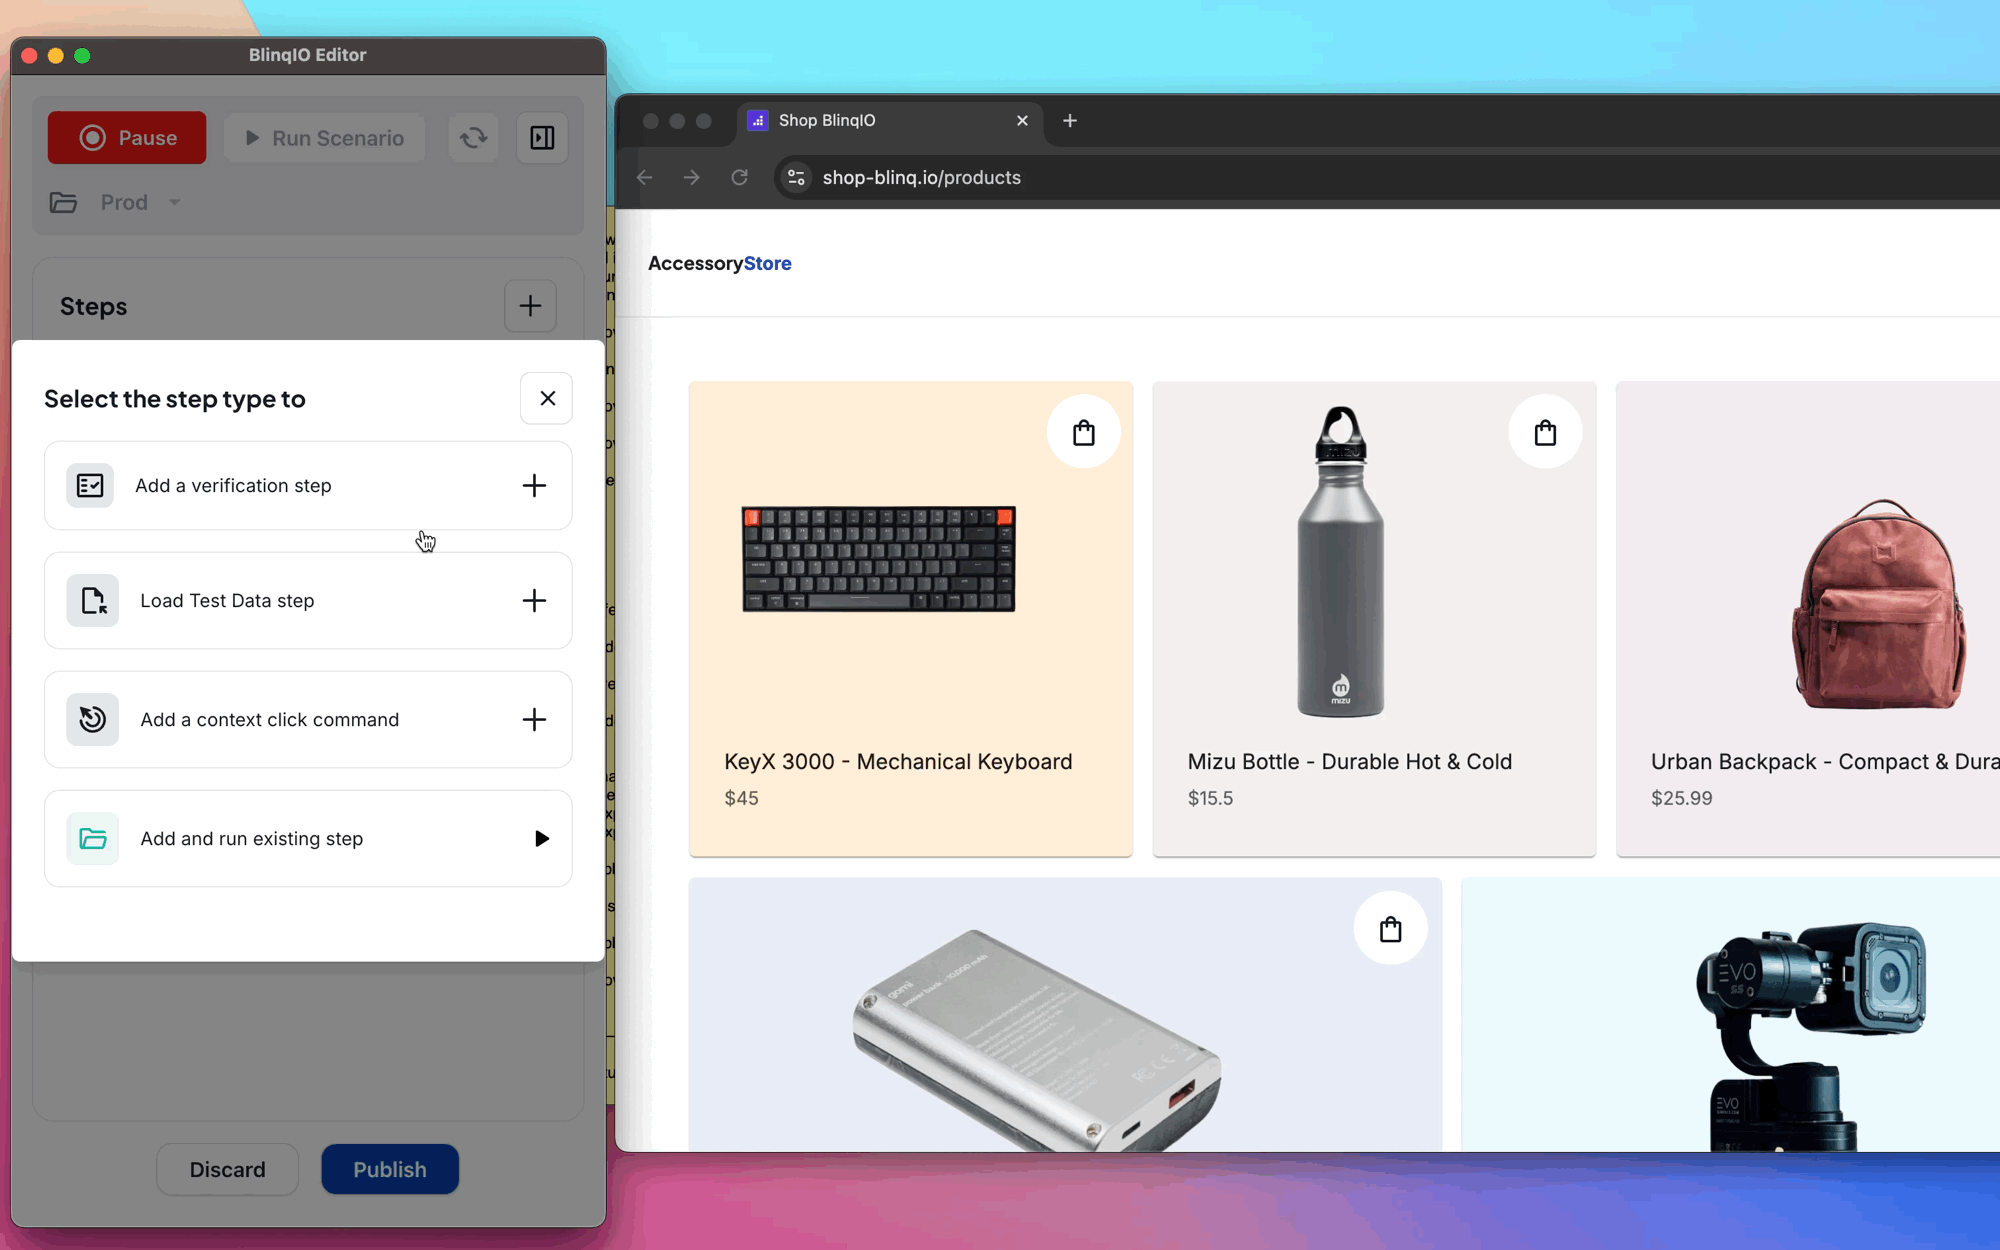This screenshot has width=2000, height=1250.
Task: Click the layout toggle icon in BlinqIO editor
Action: pos(543,137)
